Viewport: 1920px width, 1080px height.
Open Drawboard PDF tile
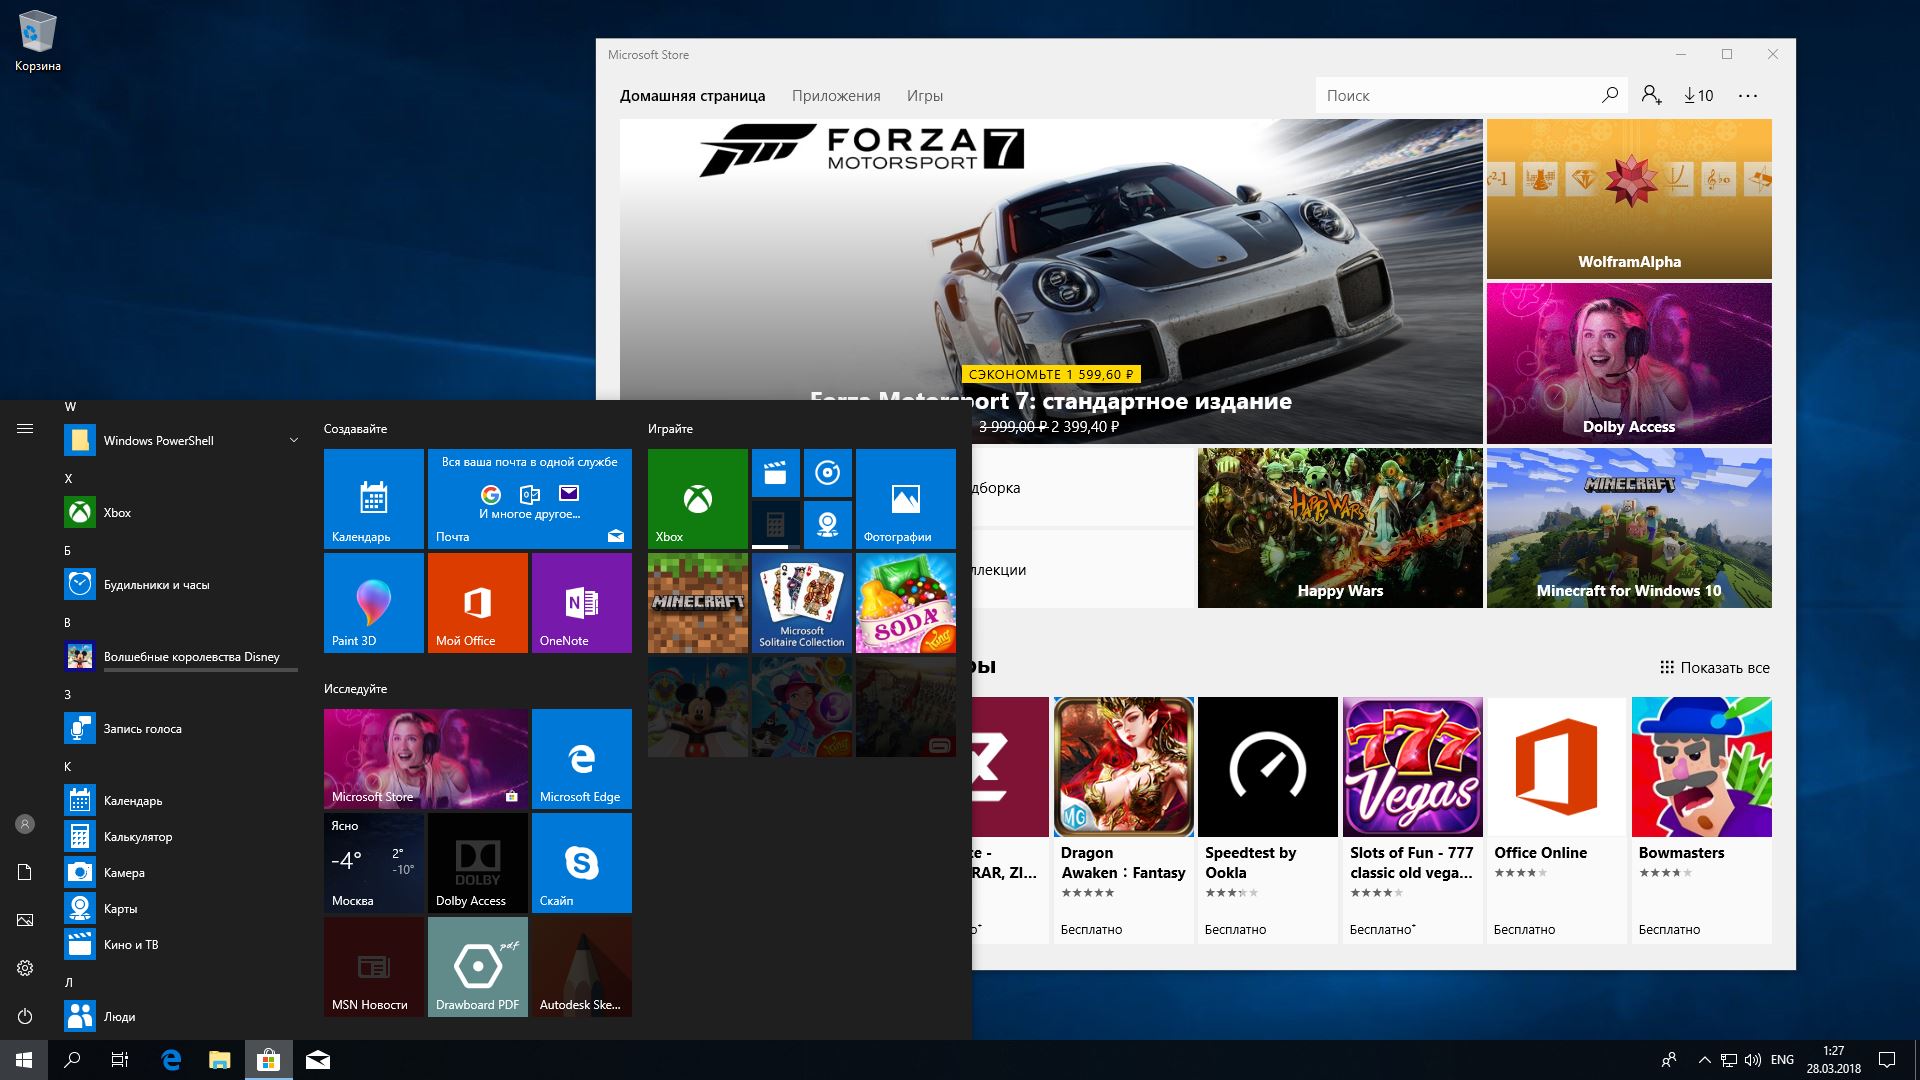(477, 966)
